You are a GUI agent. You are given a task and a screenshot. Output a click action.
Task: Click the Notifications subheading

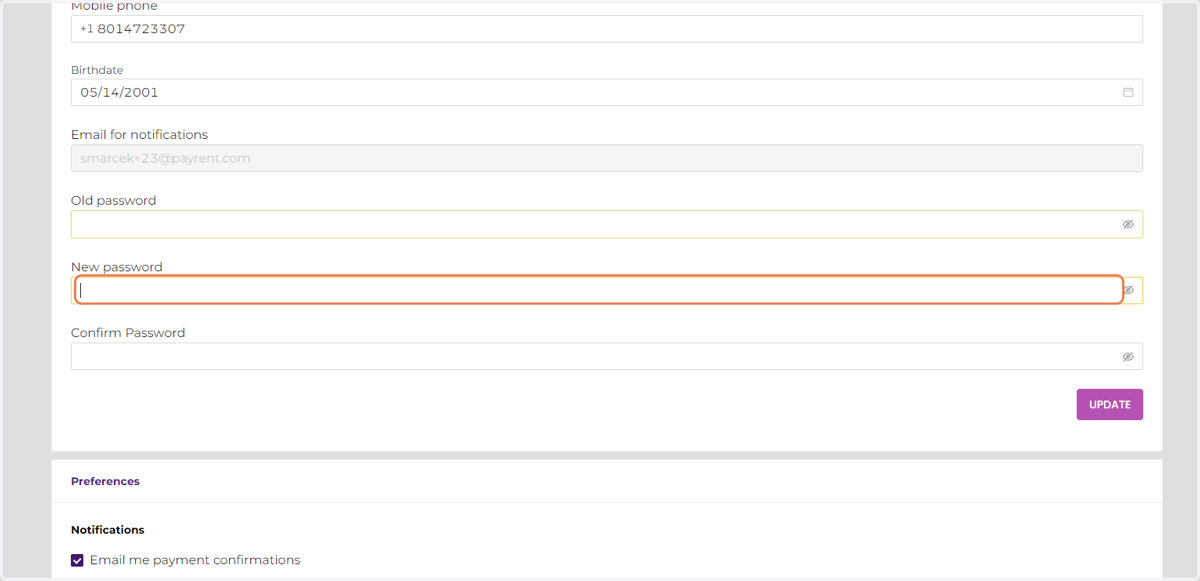pos(107,529)
